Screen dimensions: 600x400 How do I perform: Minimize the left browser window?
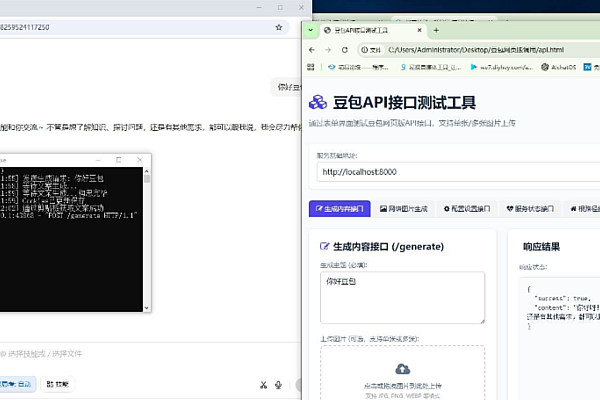tap(259, 7)
